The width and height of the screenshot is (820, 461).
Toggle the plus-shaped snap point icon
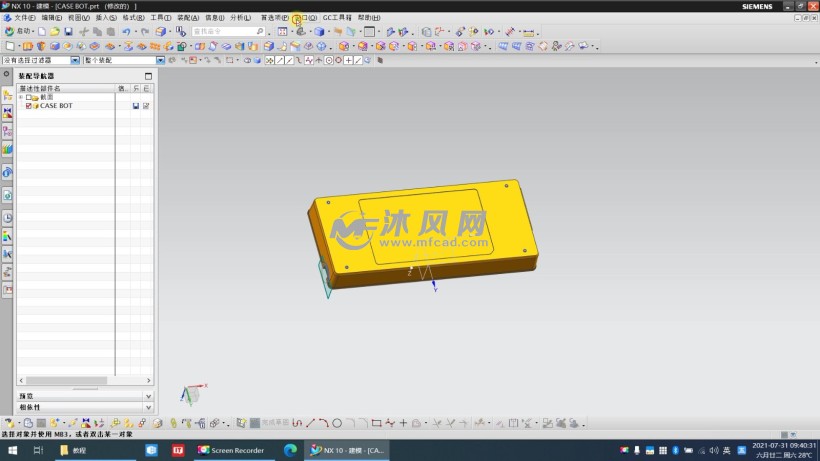348,61
